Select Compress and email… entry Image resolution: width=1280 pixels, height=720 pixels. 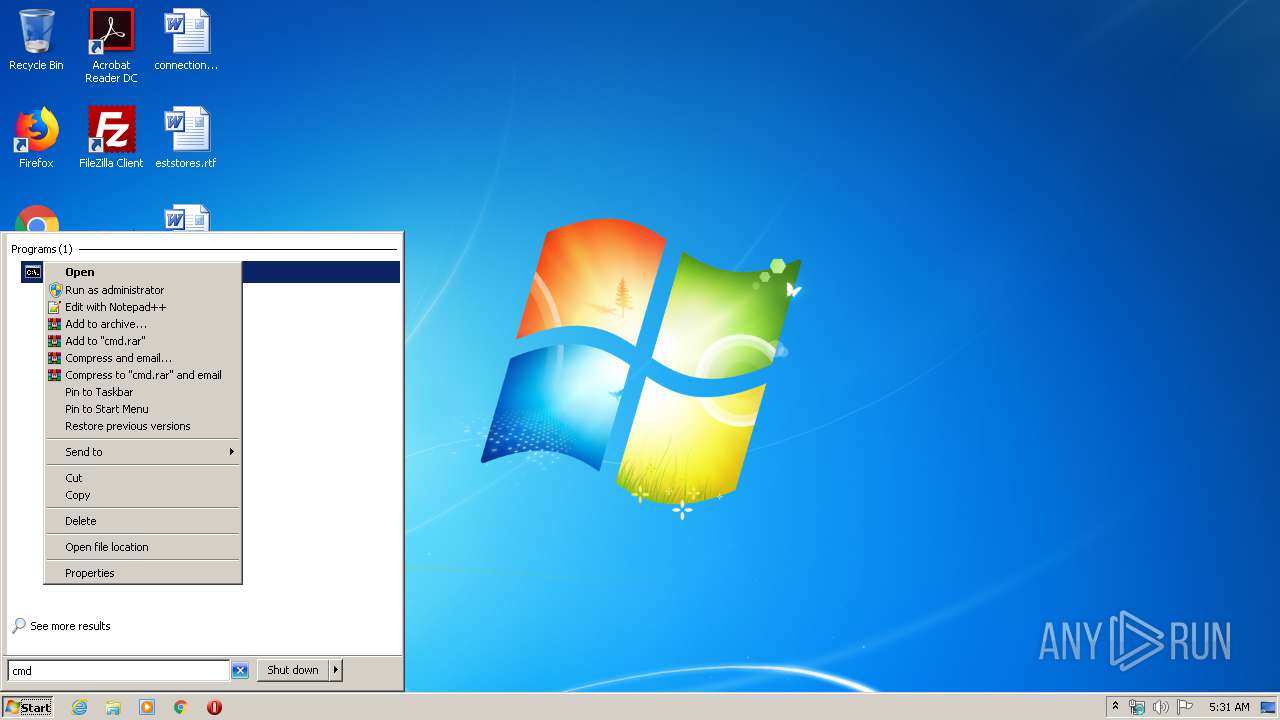(x=143, y=358)
